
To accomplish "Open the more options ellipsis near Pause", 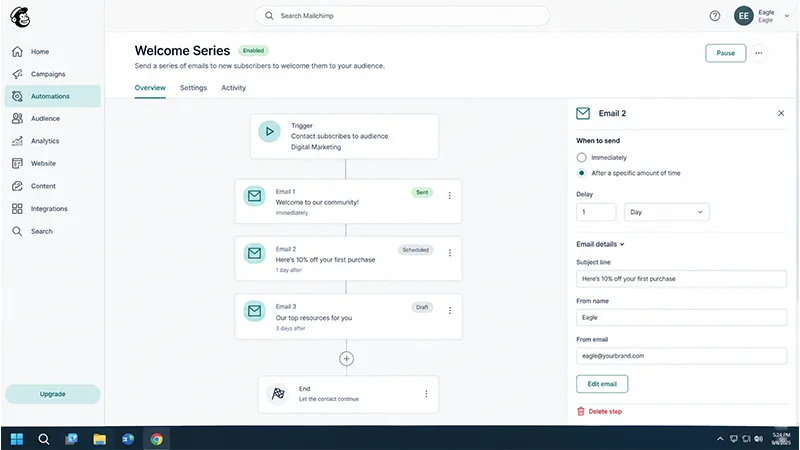I will (x=759, y=53).
